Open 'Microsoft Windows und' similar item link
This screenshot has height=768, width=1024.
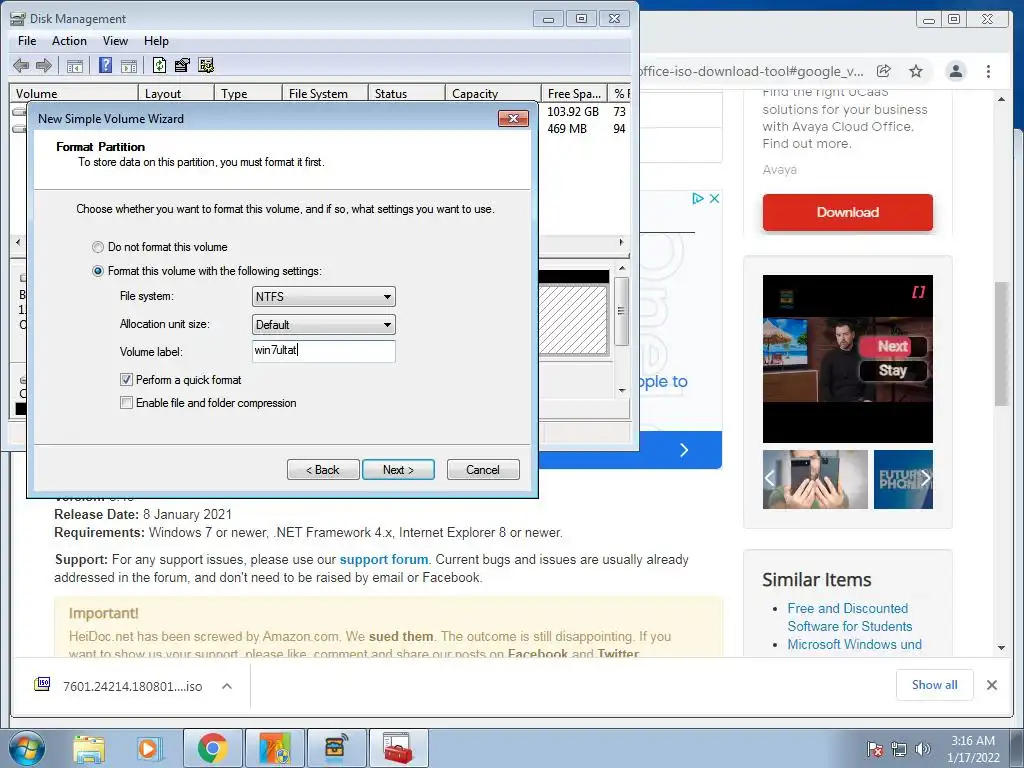854,645
